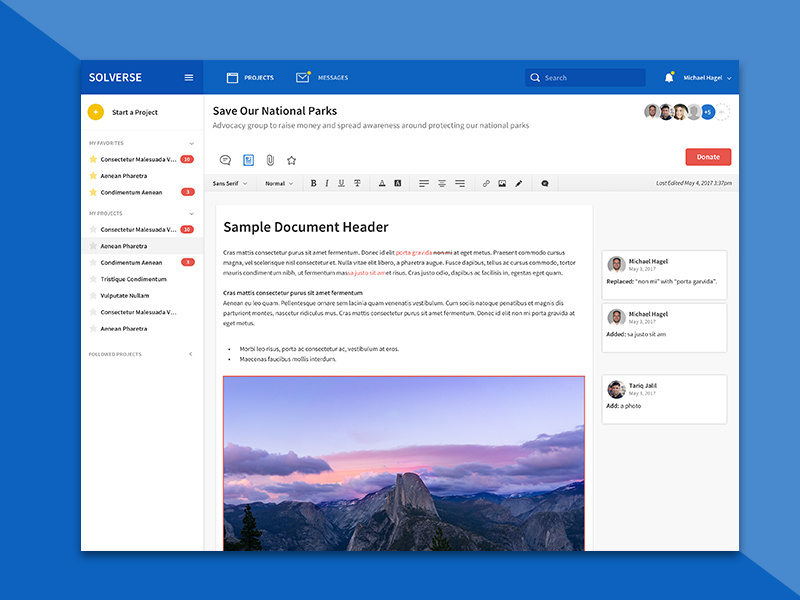The height and width of the screenshot is (600, 800).
Task: Open the sidebar hamburger menu
Action: tap(189, 77)
